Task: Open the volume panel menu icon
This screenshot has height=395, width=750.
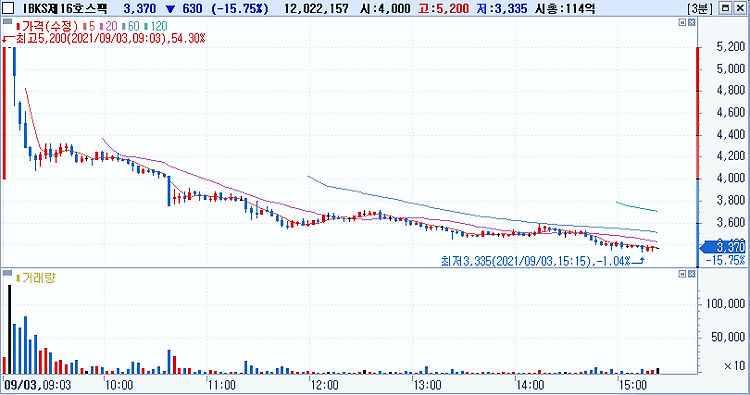Action: coord(7,273)
